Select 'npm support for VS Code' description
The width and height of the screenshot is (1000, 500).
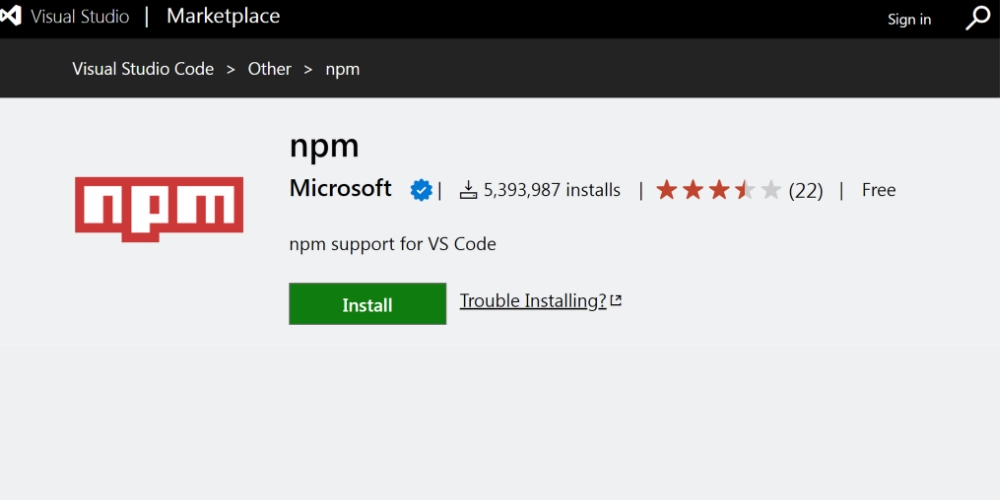(392, 244)
